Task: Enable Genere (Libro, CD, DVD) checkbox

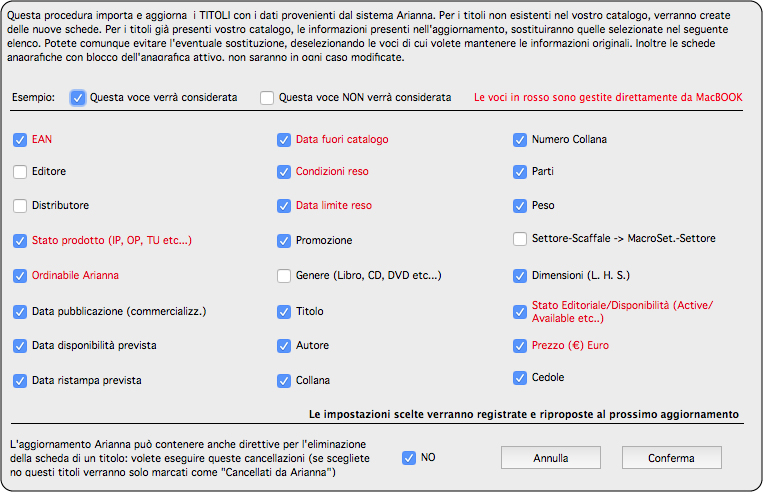Action: tap(284, 276)
